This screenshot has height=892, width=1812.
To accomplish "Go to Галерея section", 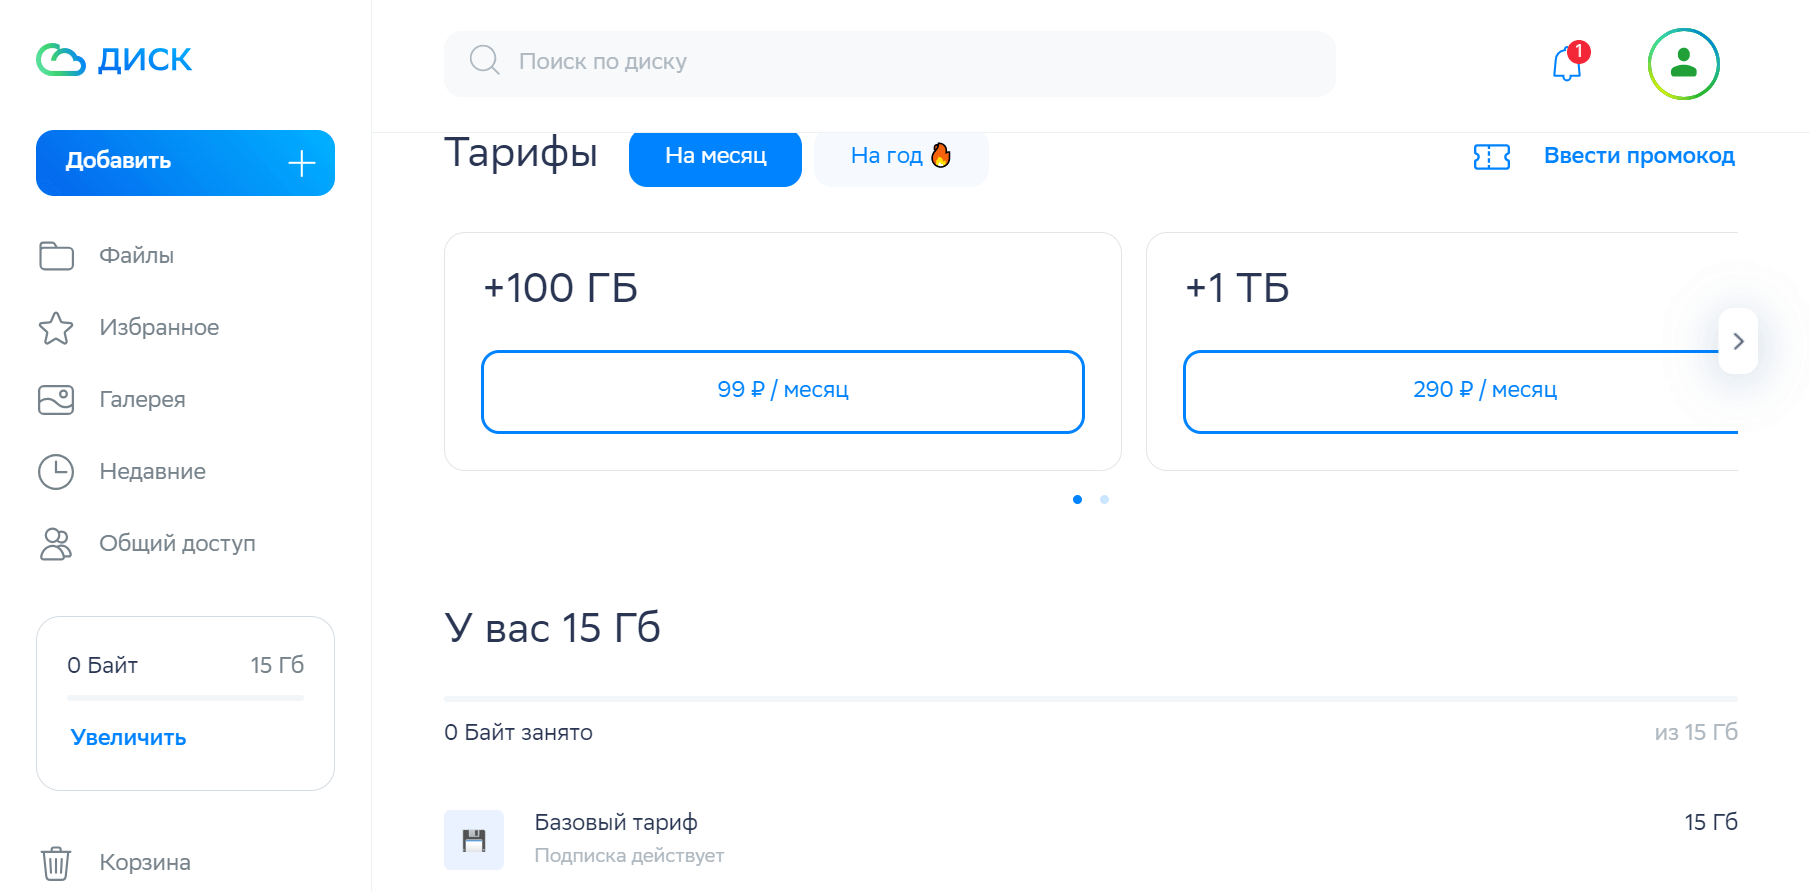I will (111, 400).
